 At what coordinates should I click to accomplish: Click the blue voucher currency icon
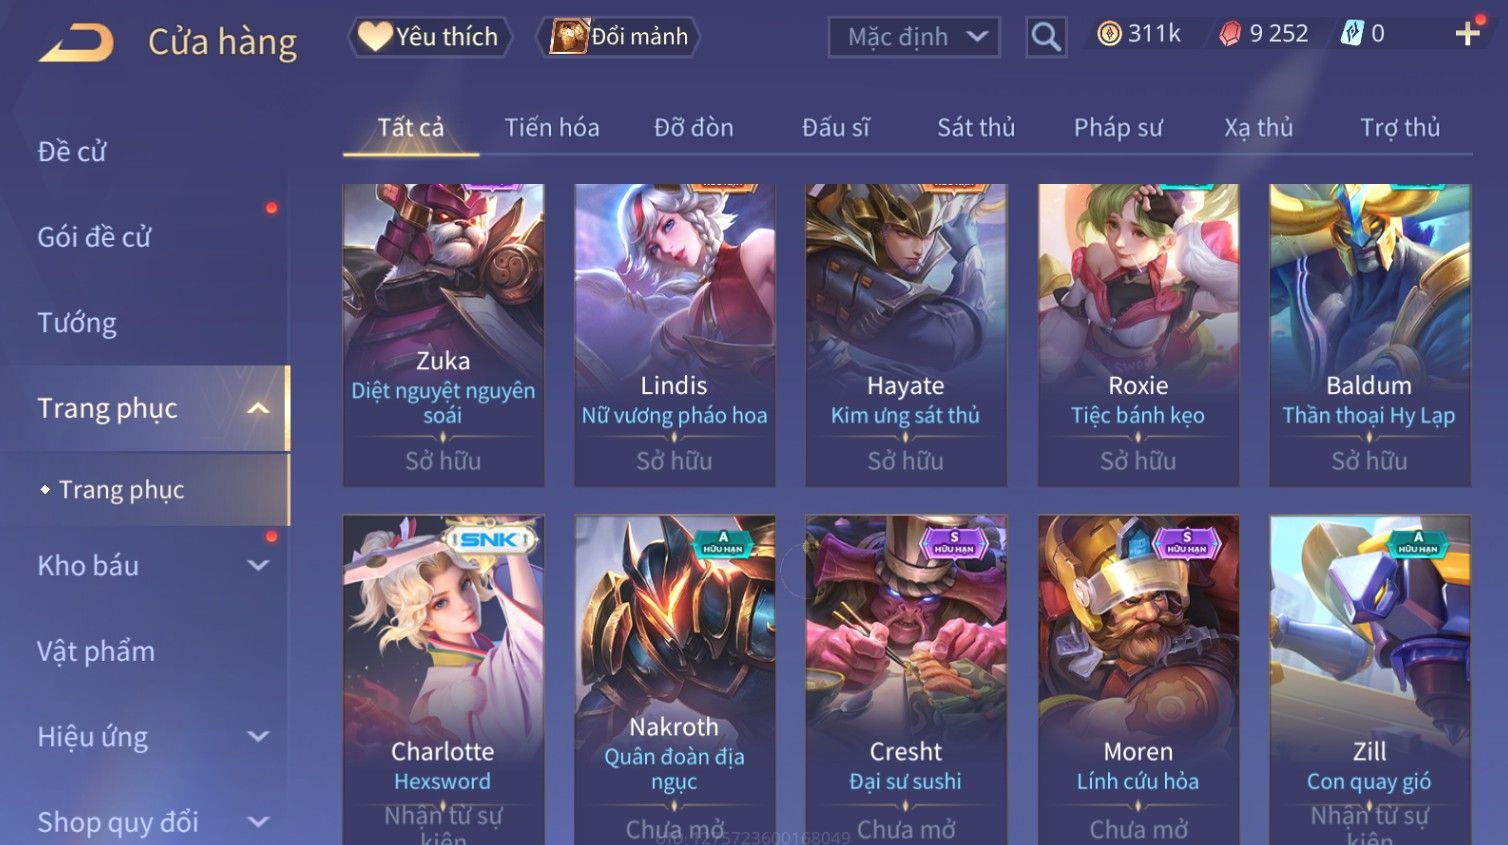tap(1352, 34)
